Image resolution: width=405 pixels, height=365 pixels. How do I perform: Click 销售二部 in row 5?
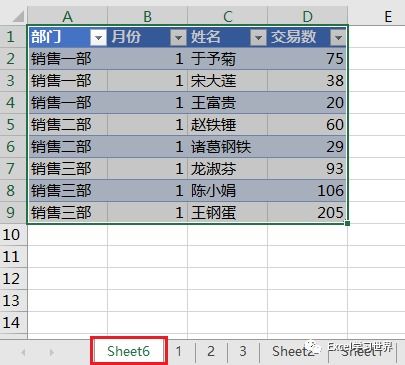(68, 125)
